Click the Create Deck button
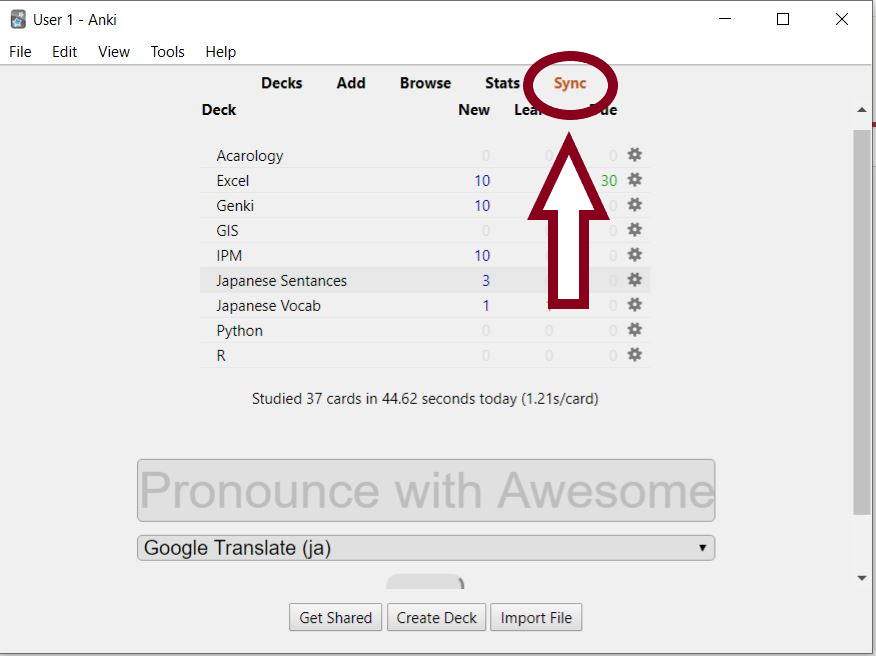The width and height of the screenshot is (876, 656). 437,618
